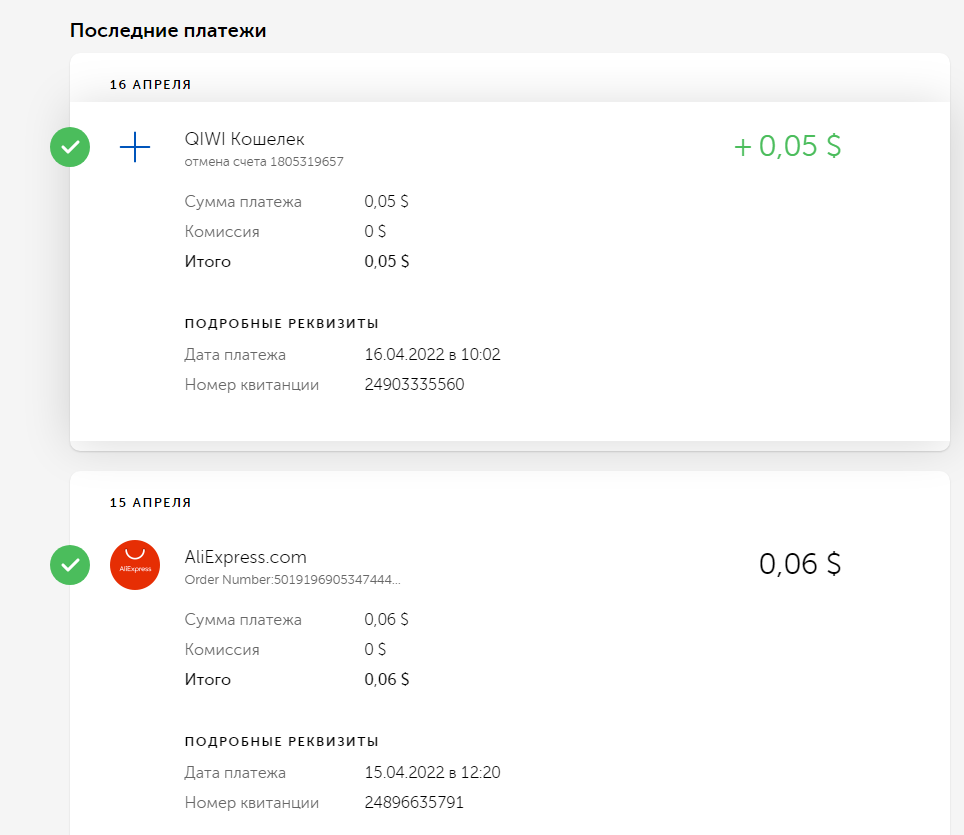Collapse the first ПОДРОБНЫЕ РЕКВИЗИТЫ section
Screen dimensions: 964x835
click(x=282, y=323)
